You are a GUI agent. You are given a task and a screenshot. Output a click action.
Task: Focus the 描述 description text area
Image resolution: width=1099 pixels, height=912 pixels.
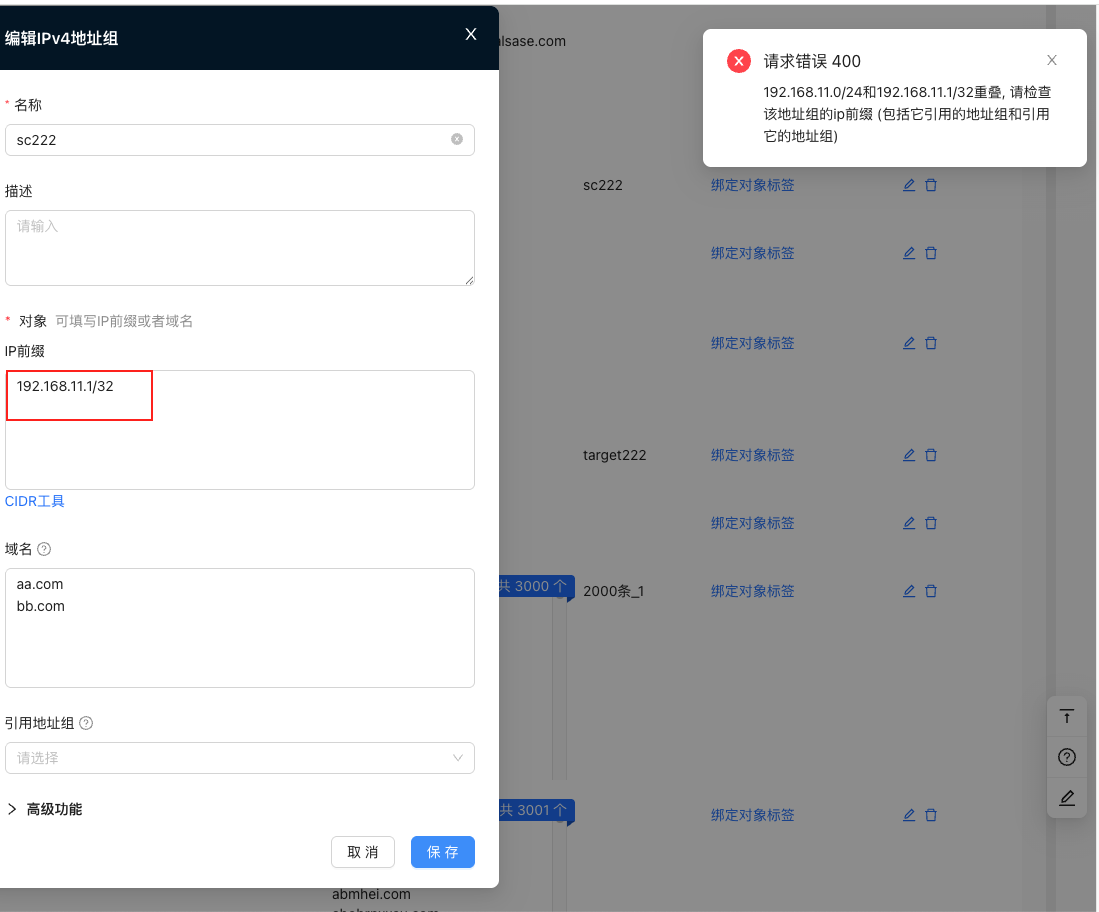(x=240, y=248)
